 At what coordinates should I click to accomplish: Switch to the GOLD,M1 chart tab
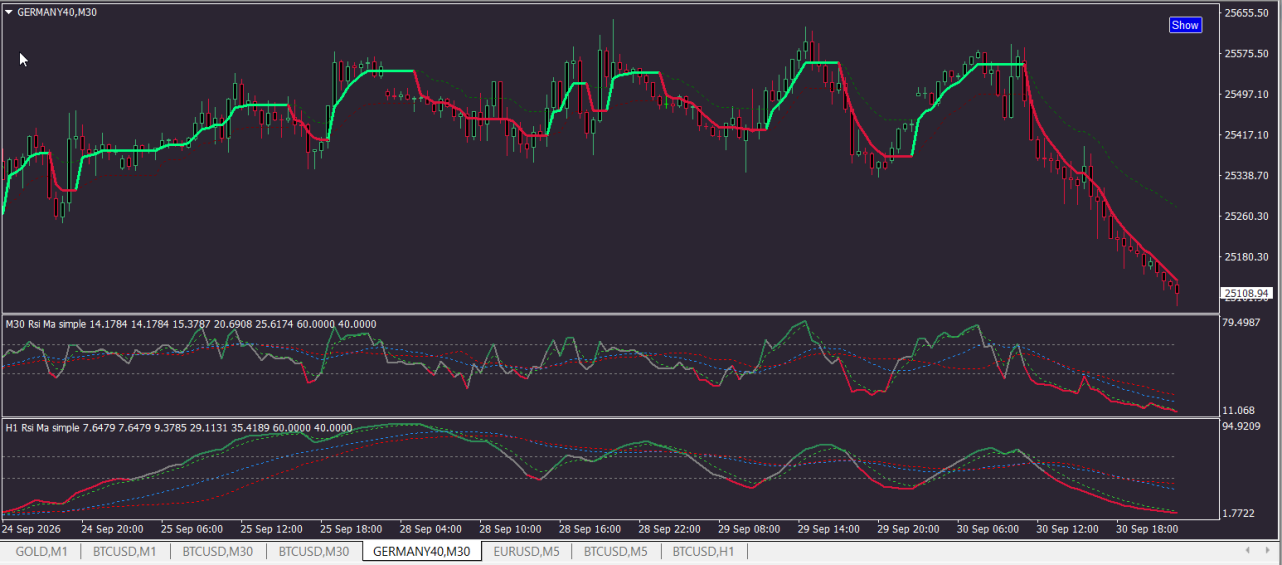coord(42,551)
